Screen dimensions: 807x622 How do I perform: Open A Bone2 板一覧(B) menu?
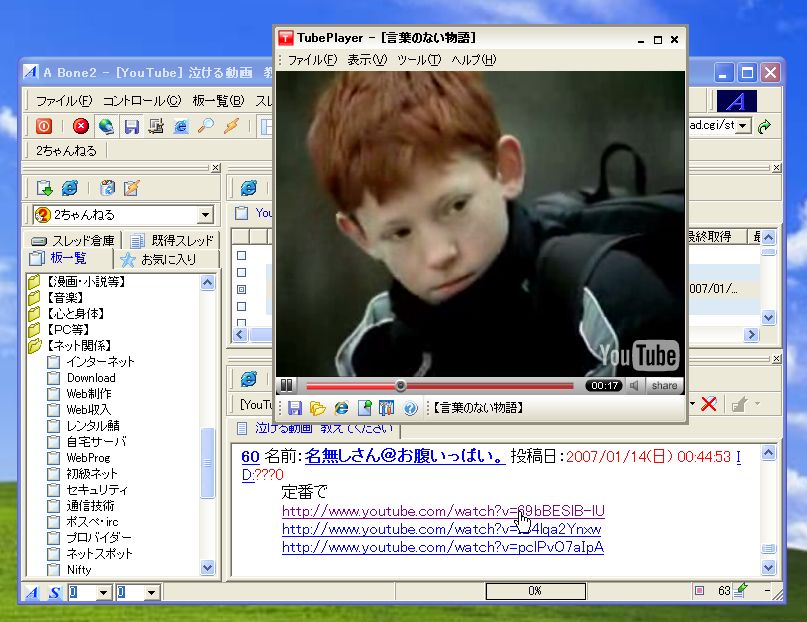click(x=218, y=101)
